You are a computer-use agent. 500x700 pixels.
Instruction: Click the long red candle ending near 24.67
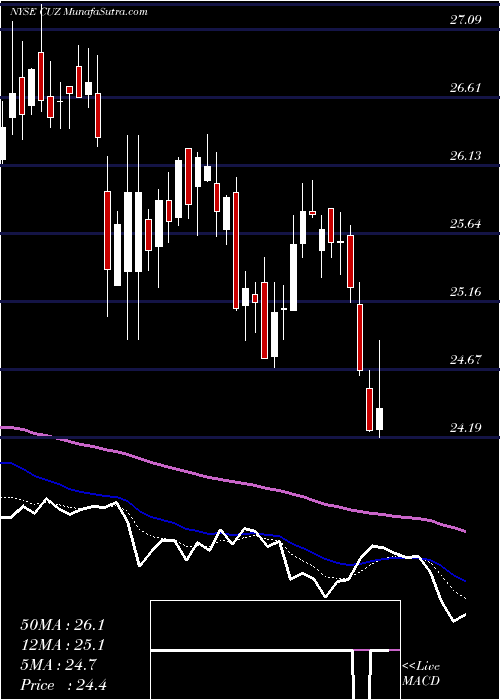[x=360, y=337]
